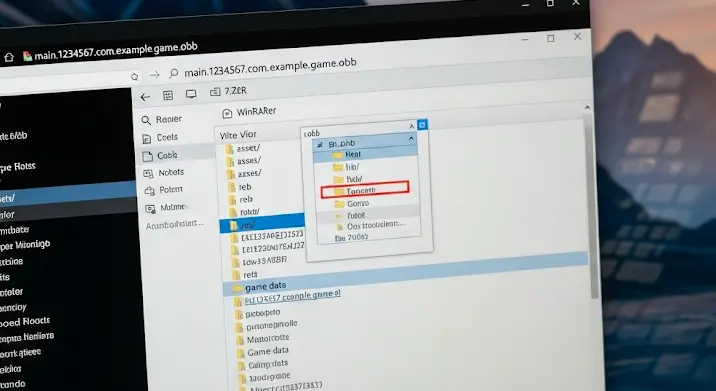Image resolution: width=716 pixels, height=391 pixels.
Task: Click the home icon in the dark title bar
Action: [x=9, y=58]
